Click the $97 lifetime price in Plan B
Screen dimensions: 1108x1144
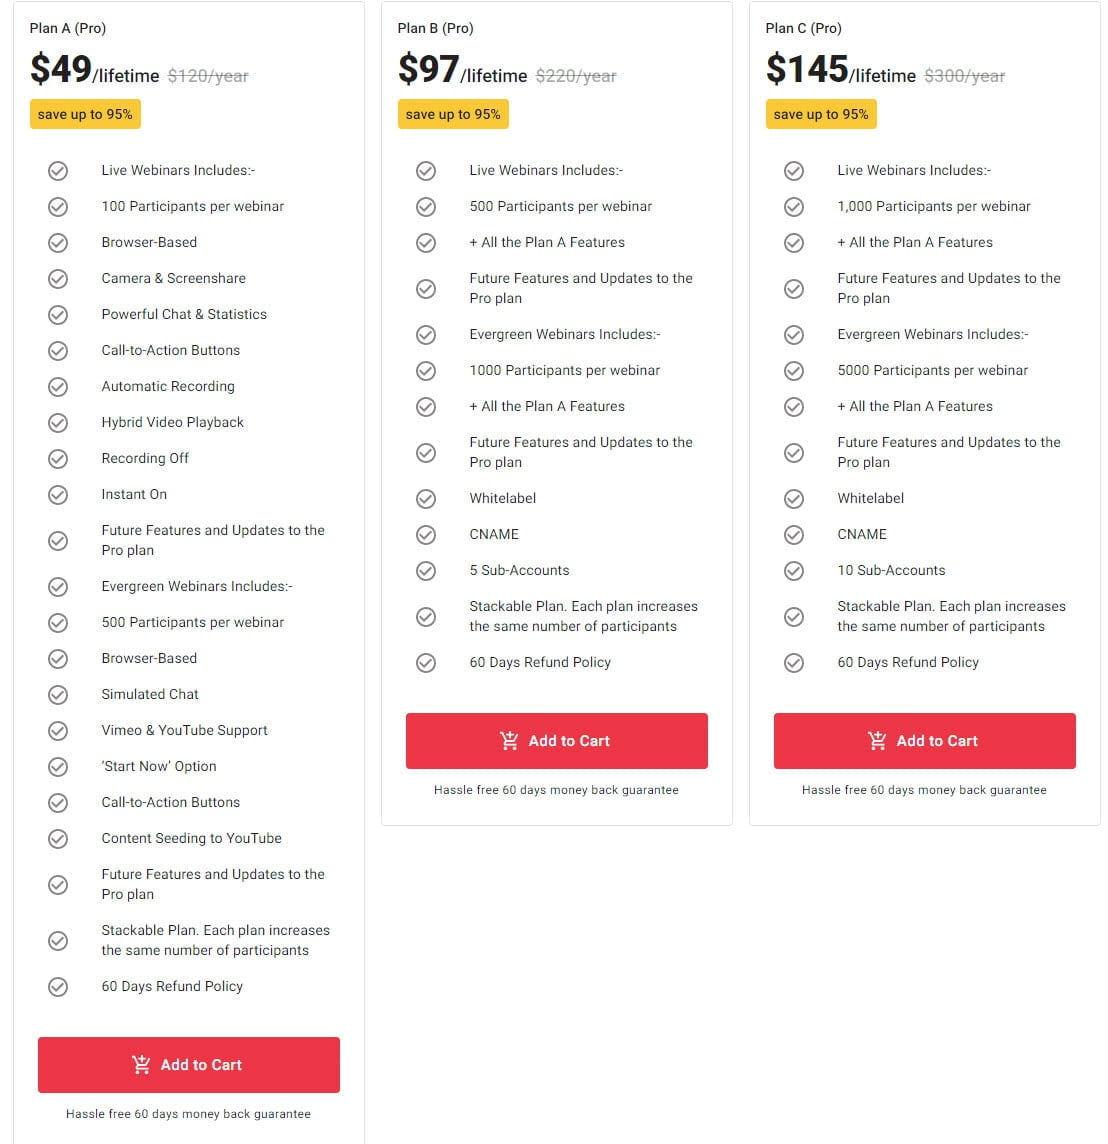(462, 70)
